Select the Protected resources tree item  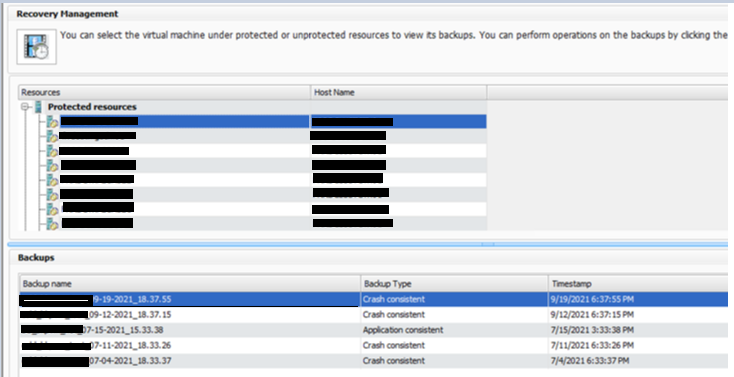pos(92,107)
